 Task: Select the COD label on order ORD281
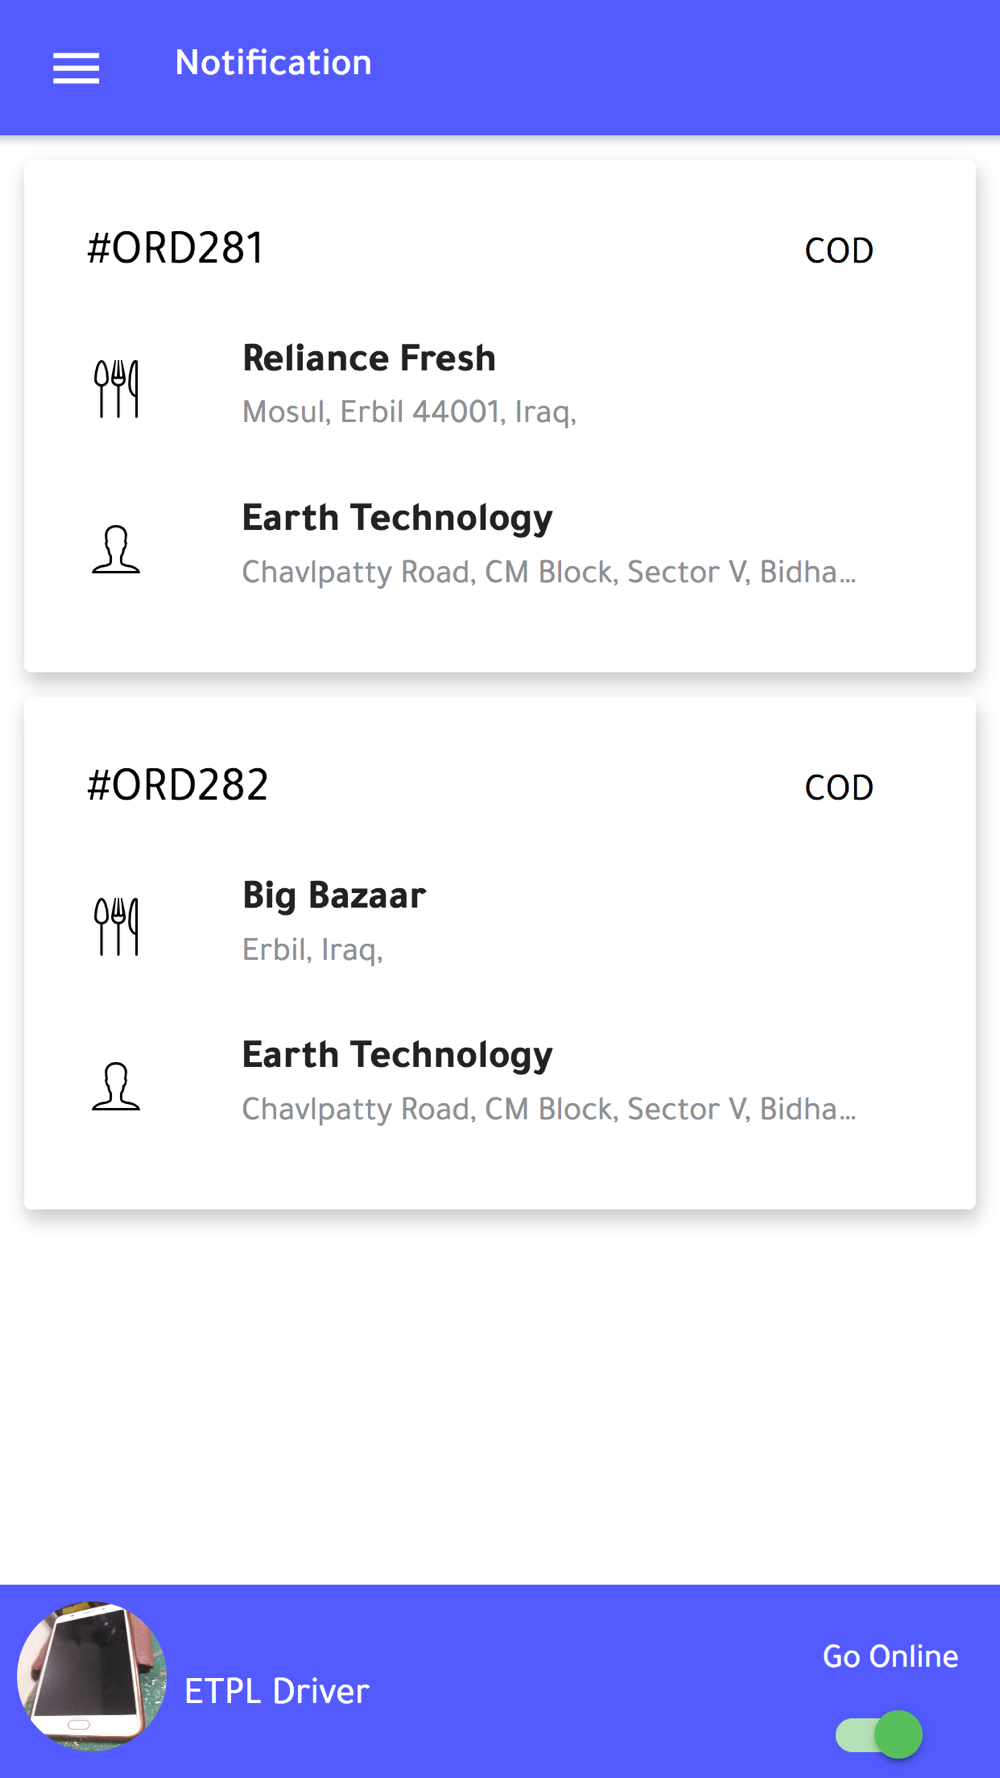[839, 251]
